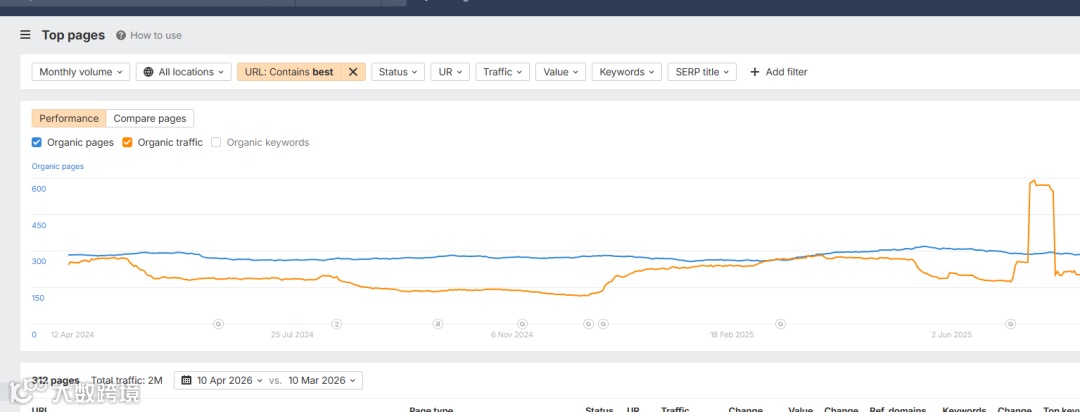The height and width of the screenshot is (412, 1080).
Task: Click the Add filter button
Action: click(x=778, y=72)
